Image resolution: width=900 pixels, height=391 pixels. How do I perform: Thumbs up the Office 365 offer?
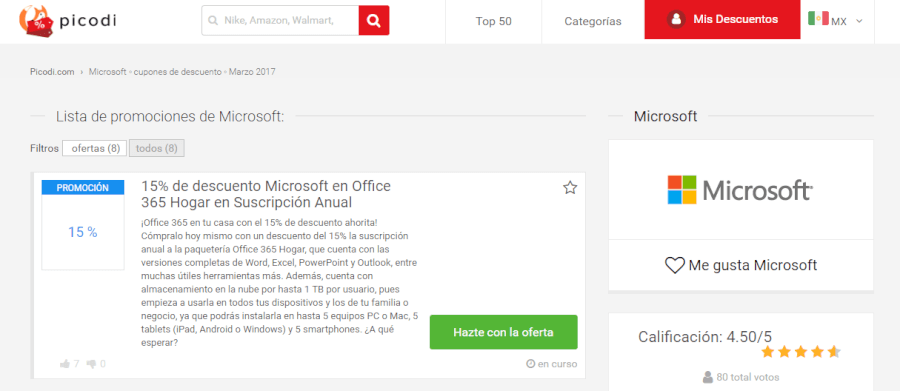(x=65, y=364)
